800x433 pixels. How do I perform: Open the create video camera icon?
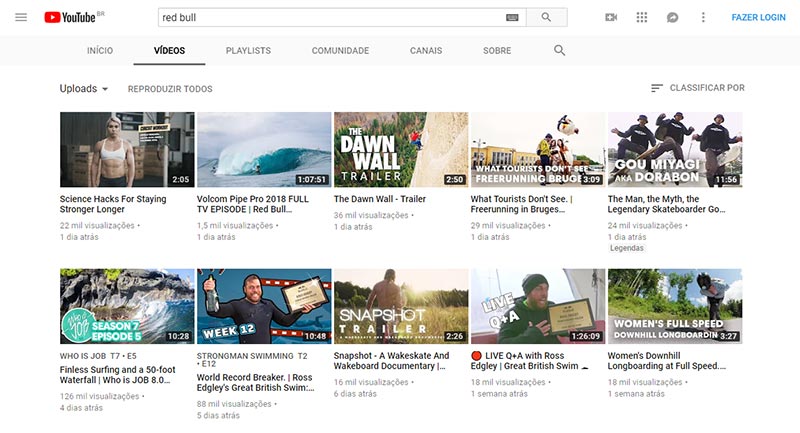(x=611, y=17)
